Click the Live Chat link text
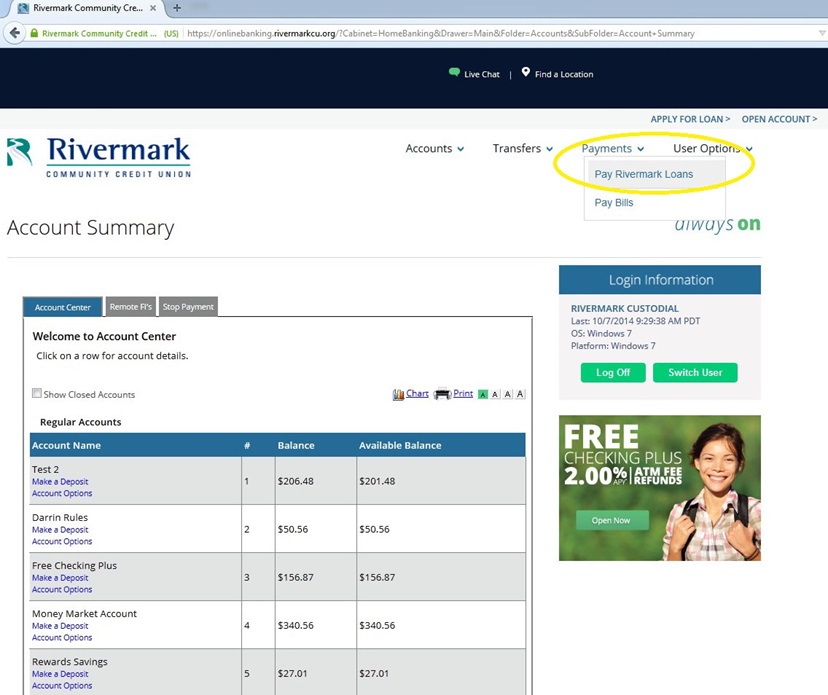Viewport: 828px width, 695px height. coord(482,74)
